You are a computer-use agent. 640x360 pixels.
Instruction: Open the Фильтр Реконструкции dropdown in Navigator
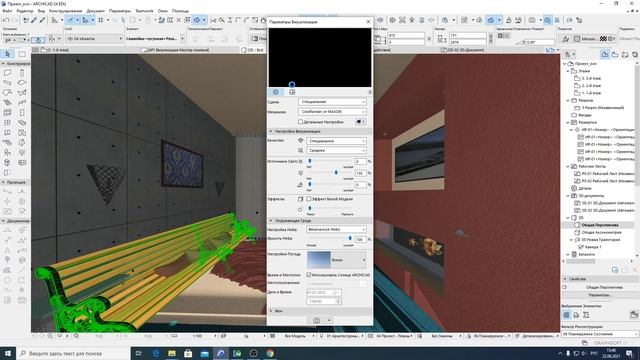[x=600, y=334]
